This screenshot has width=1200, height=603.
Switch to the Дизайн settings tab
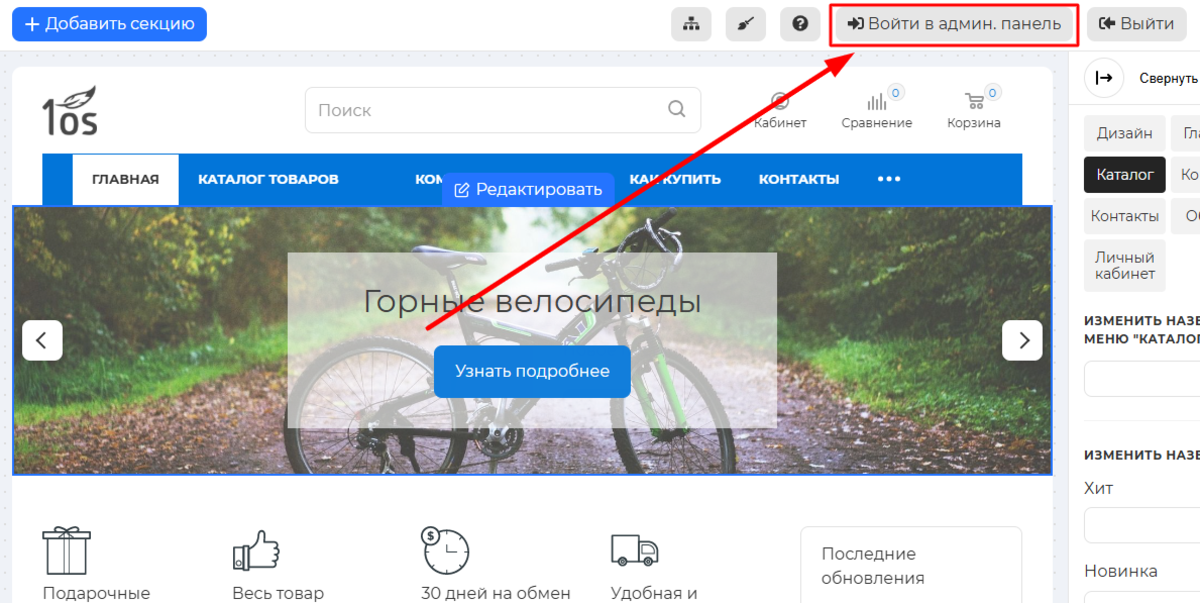point(1124,133)
